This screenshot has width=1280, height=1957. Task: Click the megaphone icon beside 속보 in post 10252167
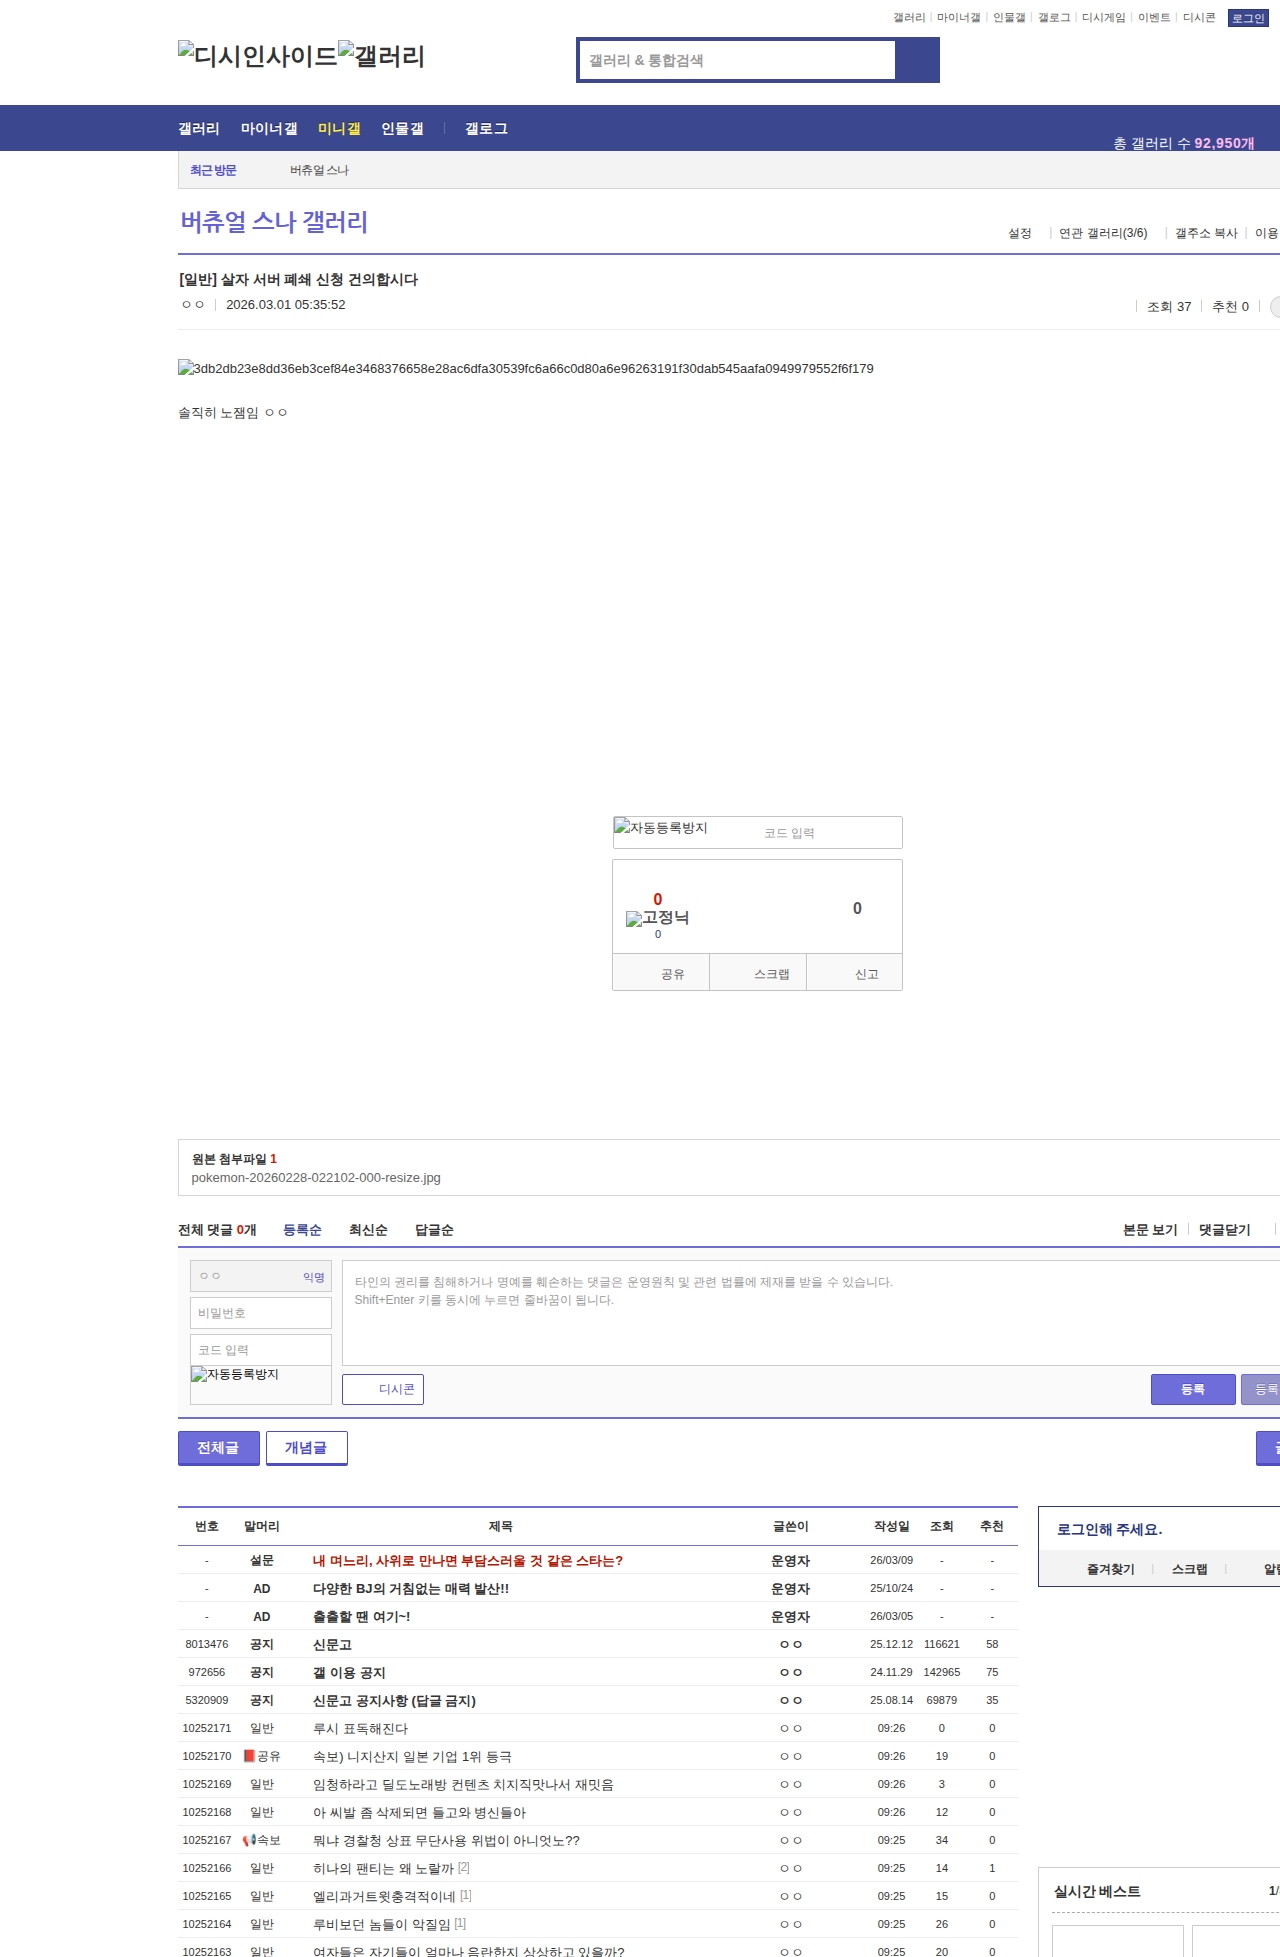(249, 1840)
